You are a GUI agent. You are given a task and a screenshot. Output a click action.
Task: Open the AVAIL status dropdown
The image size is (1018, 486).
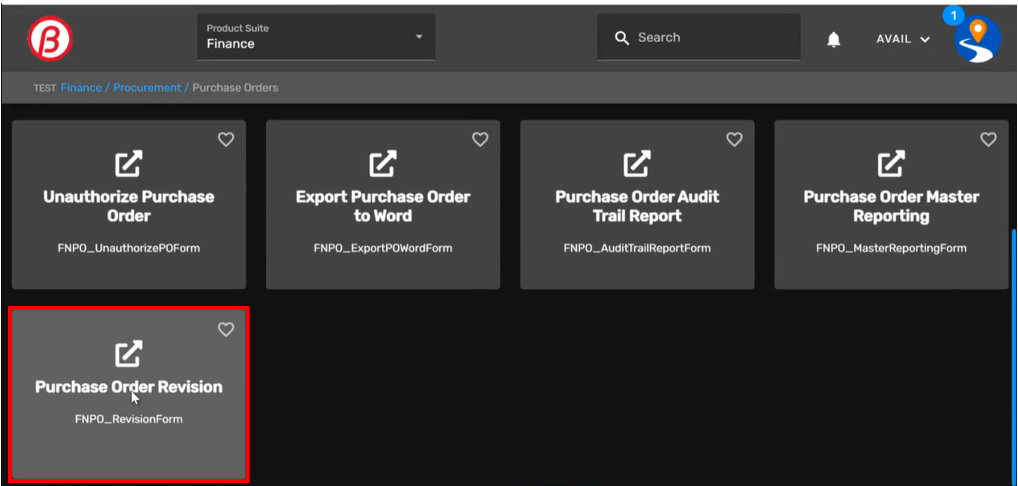pyautogui.click(x=902, y=39)
